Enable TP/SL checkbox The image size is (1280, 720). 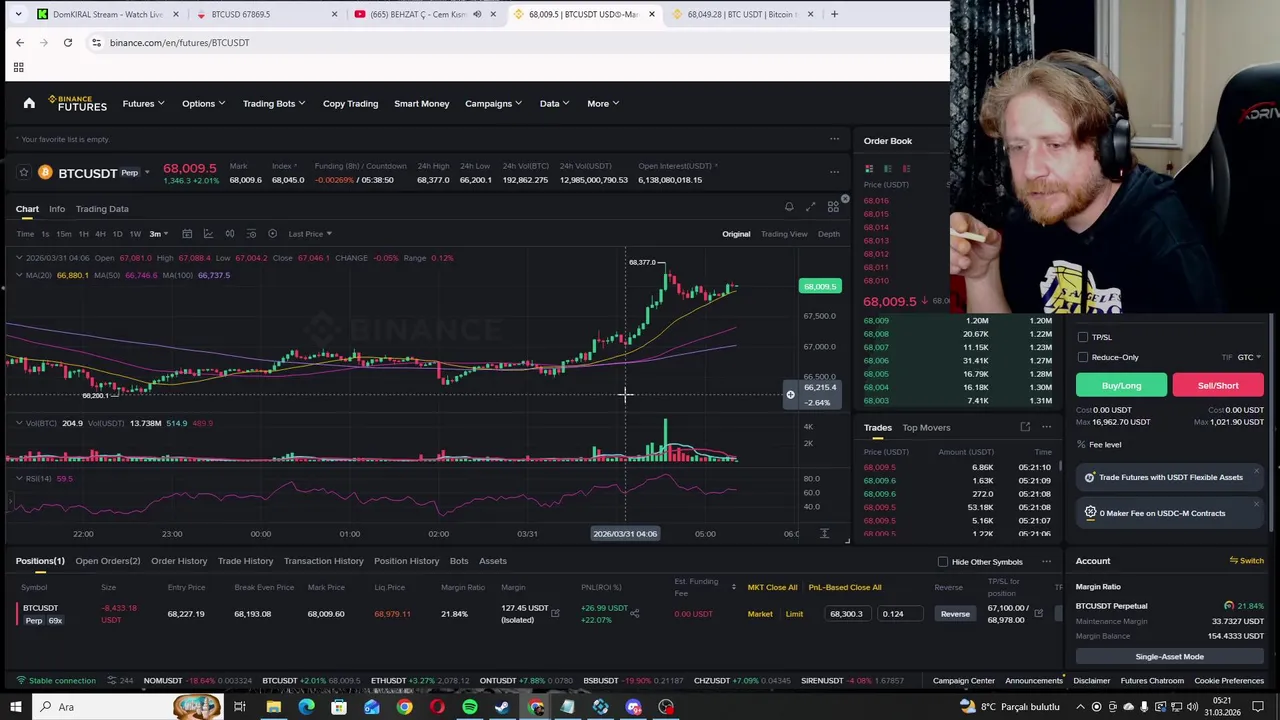click(1083, 337)
